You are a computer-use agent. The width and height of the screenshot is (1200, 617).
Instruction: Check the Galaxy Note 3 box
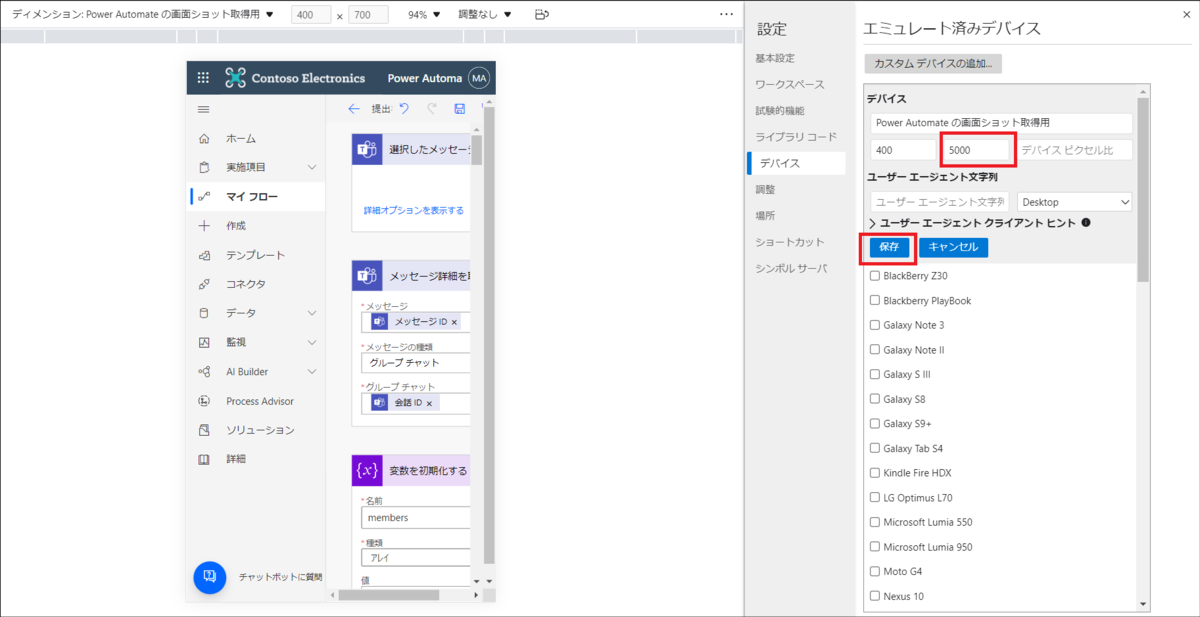coord(875,325)
